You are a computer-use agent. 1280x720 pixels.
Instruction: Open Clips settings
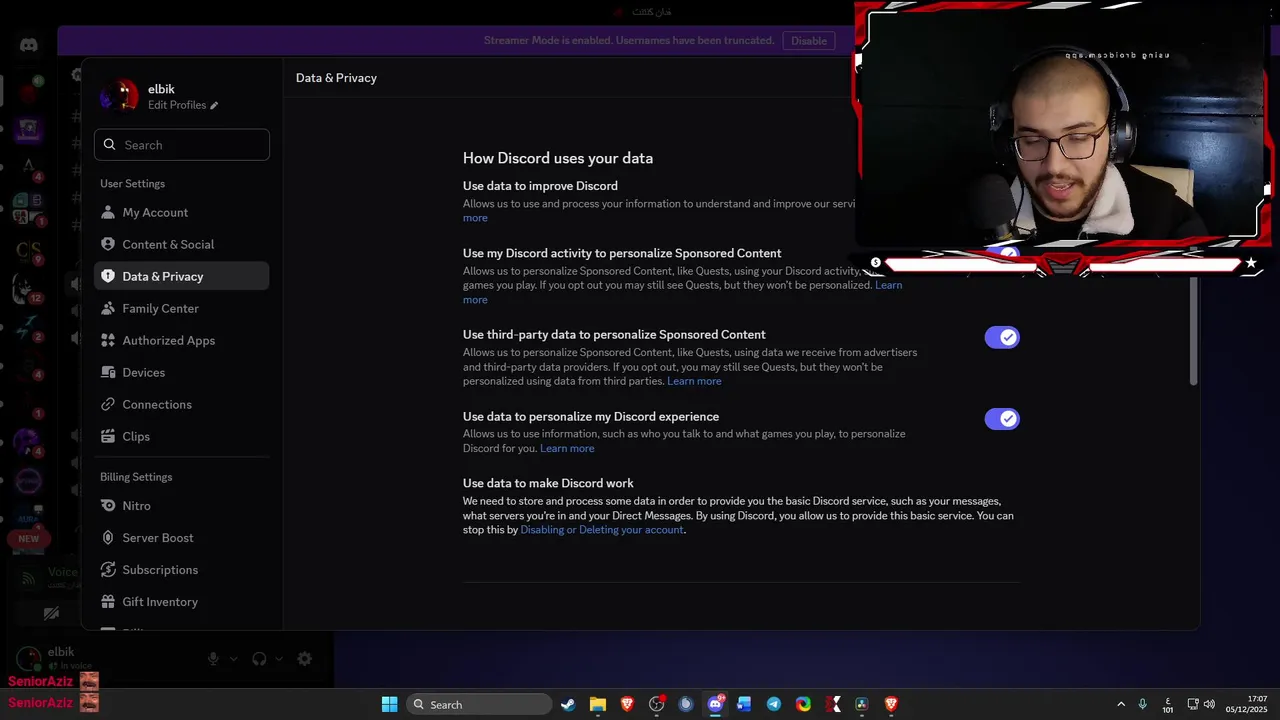181,436
